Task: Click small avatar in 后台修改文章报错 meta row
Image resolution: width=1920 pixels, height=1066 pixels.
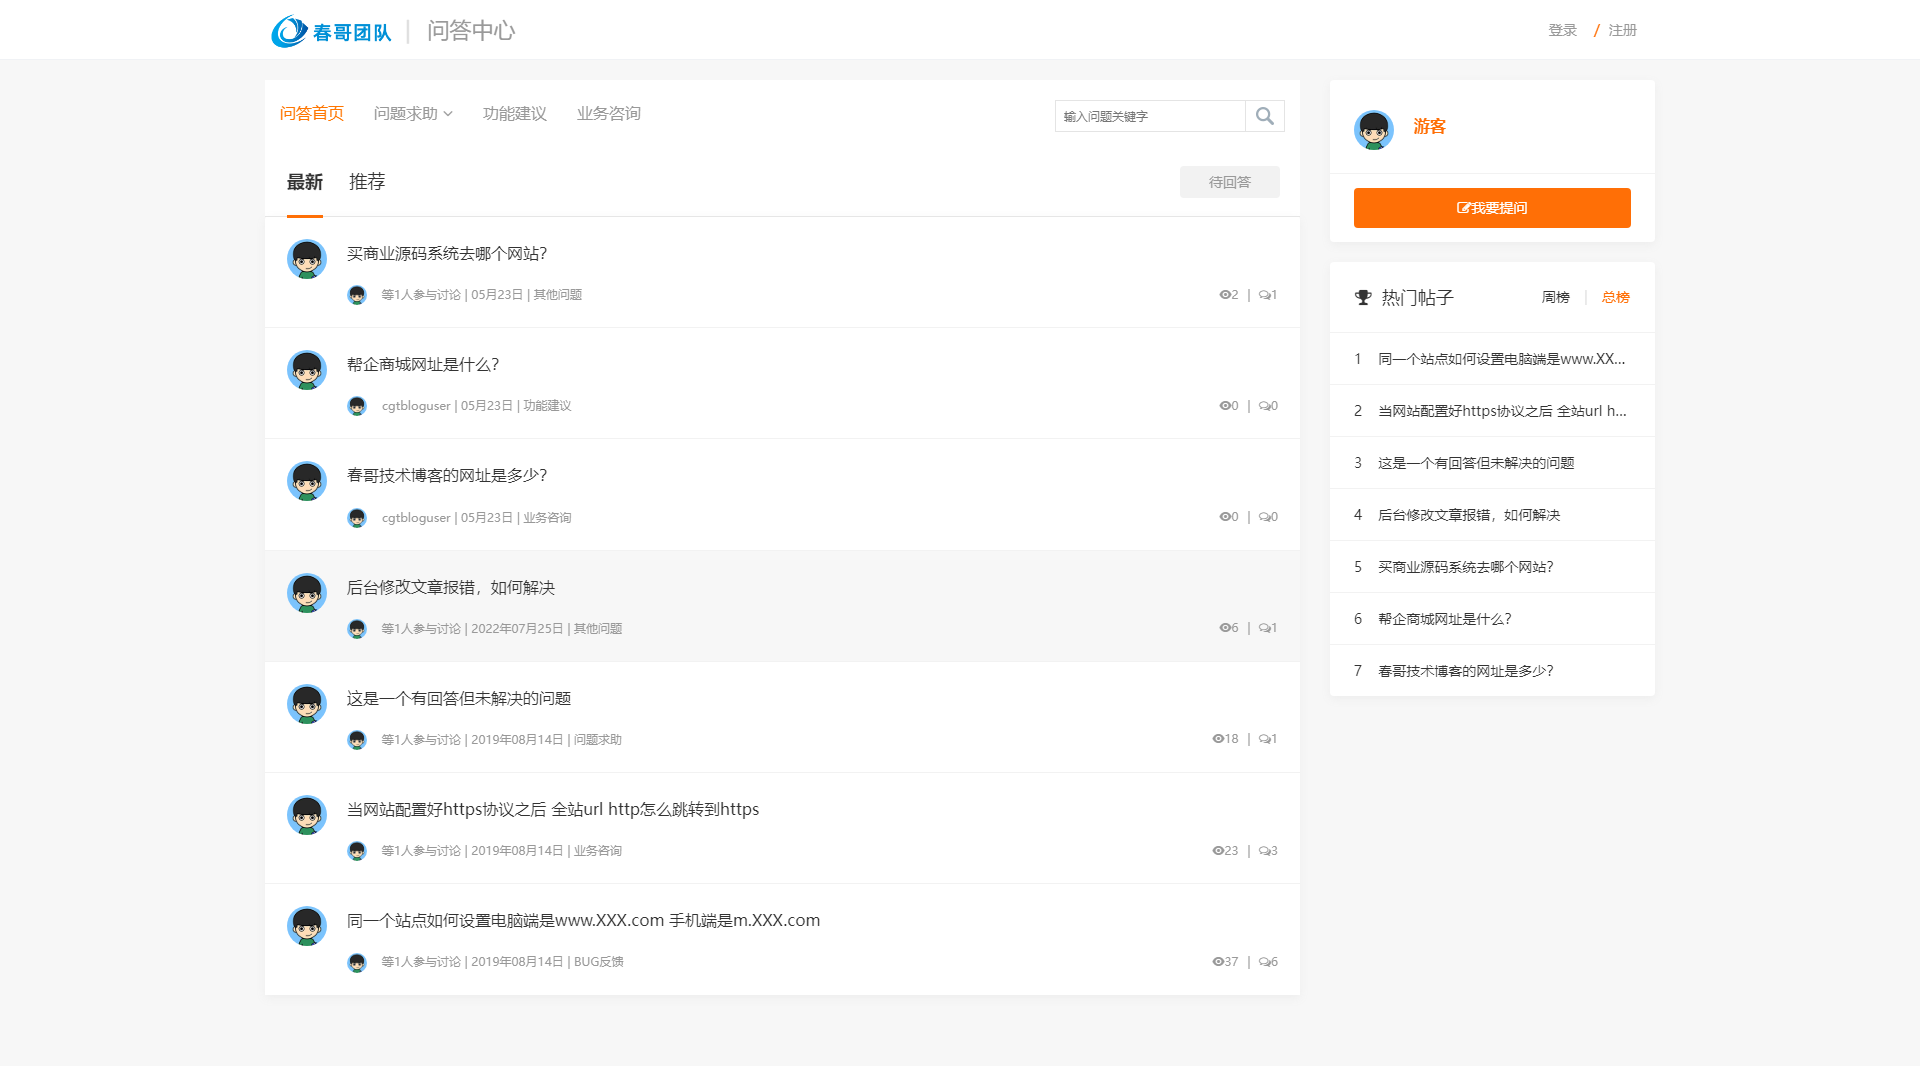Action: (x=357, y=629)
